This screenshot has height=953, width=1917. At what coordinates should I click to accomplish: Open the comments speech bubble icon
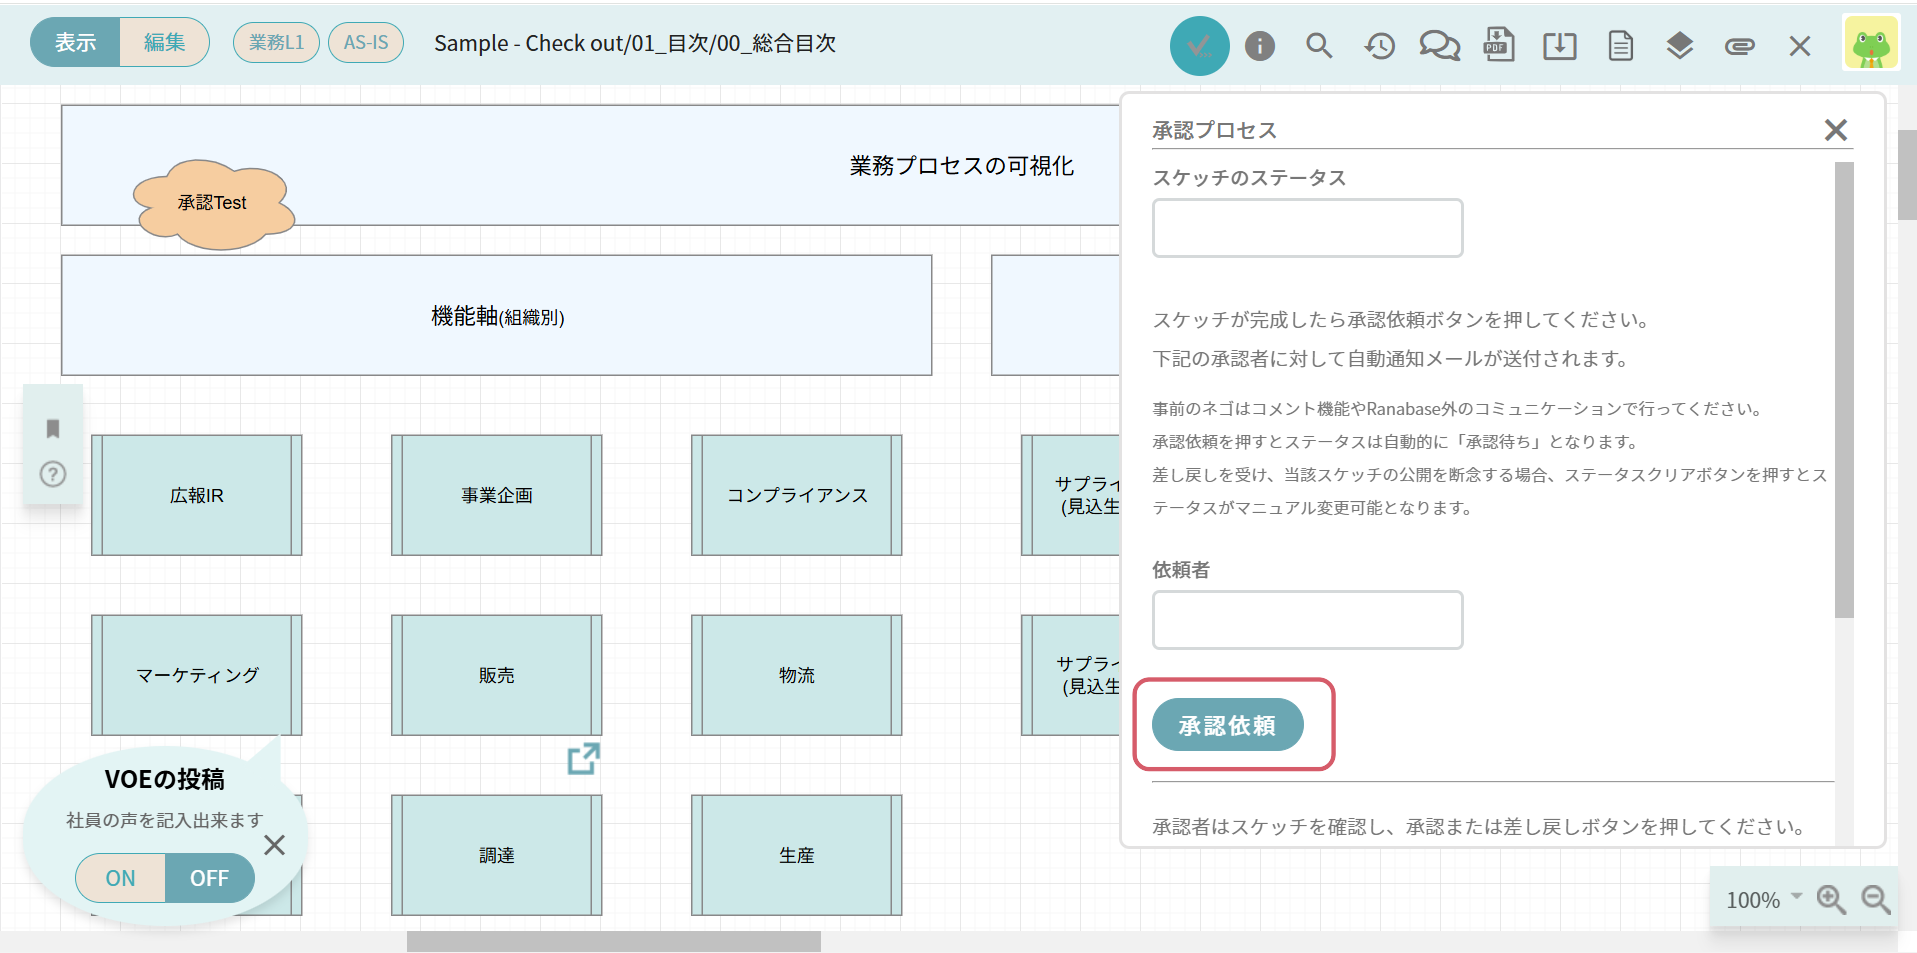(1439, 46)
